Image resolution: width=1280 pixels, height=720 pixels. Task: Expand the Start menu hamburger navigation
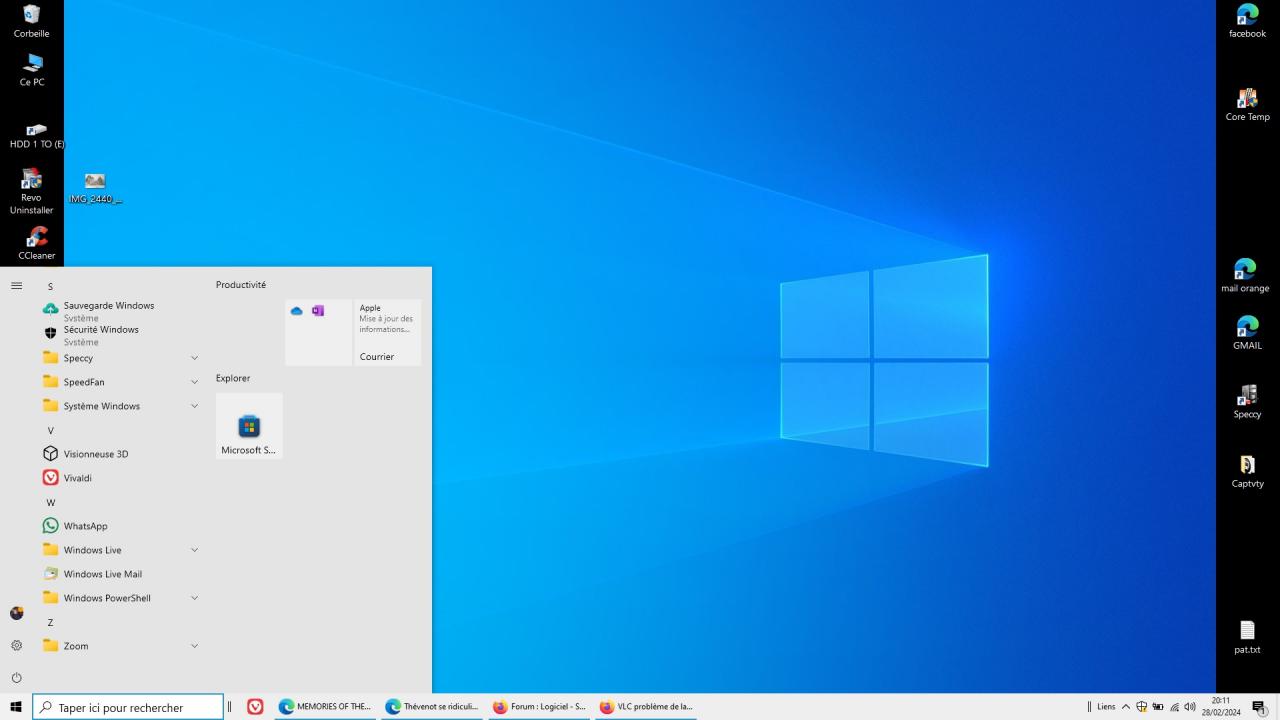point(16,286)
